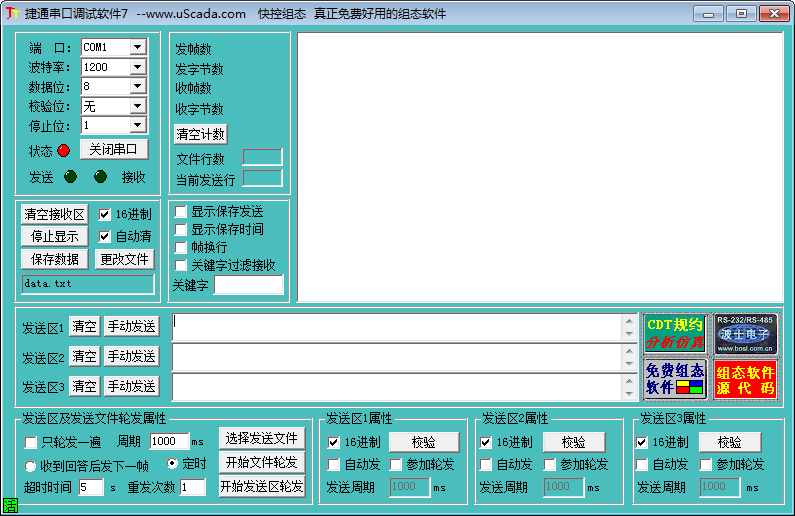Click 手动发送 for 发送区1

[131, 326]
